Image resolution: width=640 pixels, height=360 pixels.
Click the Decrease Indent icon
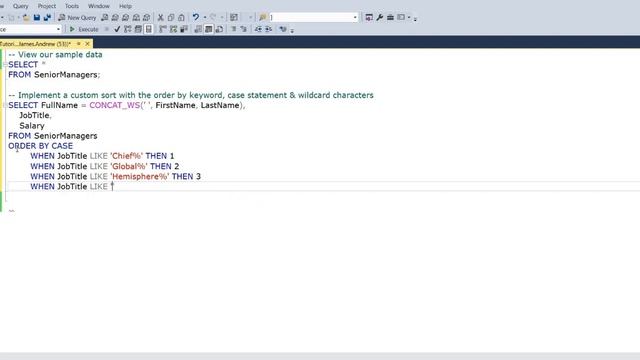(x=258, y=29)
